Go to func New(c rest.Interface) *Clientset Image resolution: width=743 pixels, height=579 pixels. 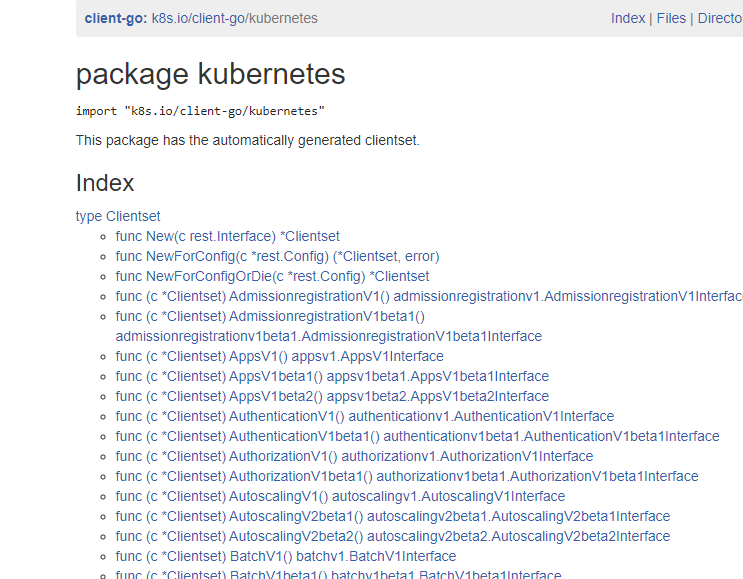coord(227,236)
